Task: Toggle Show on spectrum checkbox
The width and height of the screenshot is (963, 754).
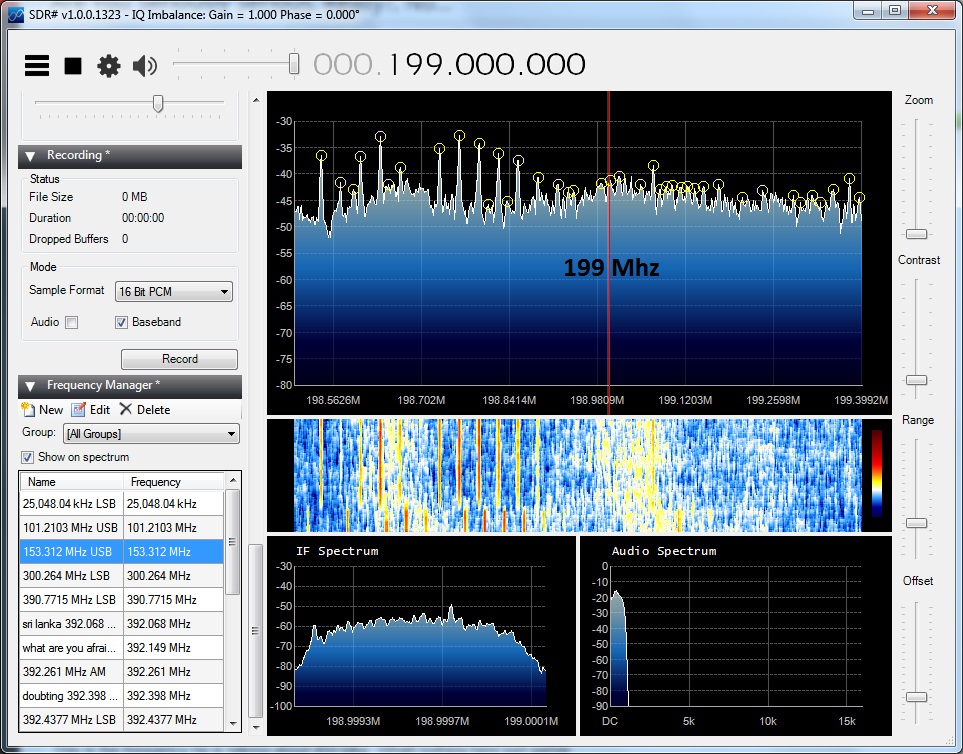Action: tap(28, 457)
